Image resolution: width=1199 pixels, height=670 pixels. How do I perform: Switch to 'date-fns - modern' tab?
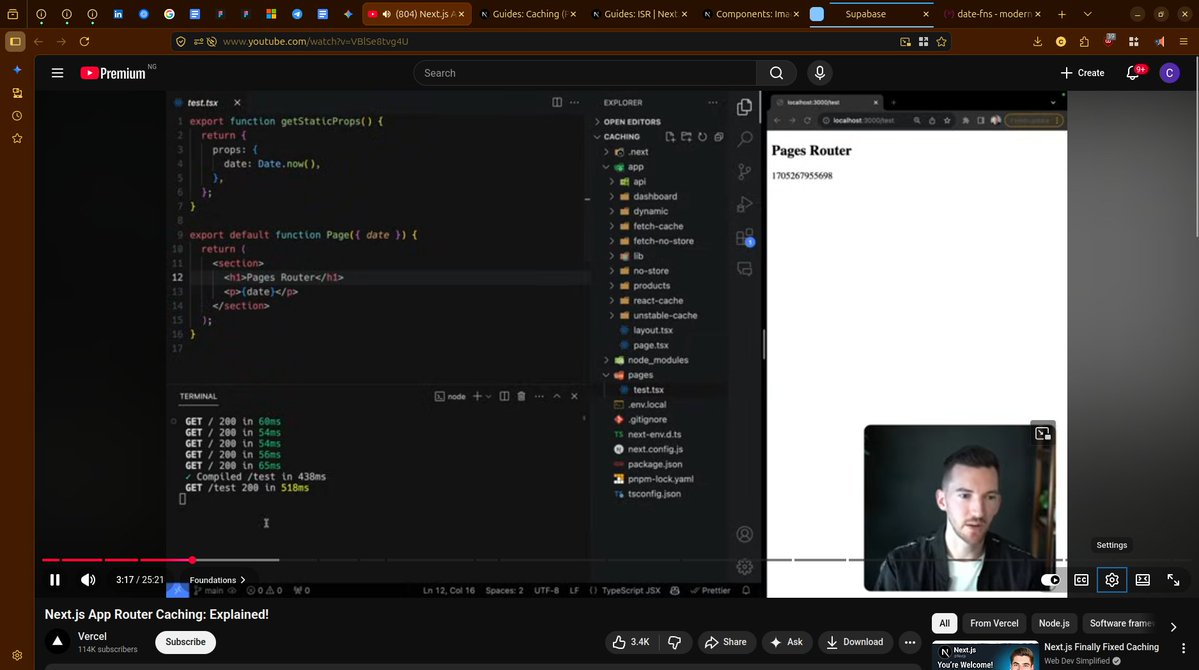pyautogui.click(x=993, y=14)
